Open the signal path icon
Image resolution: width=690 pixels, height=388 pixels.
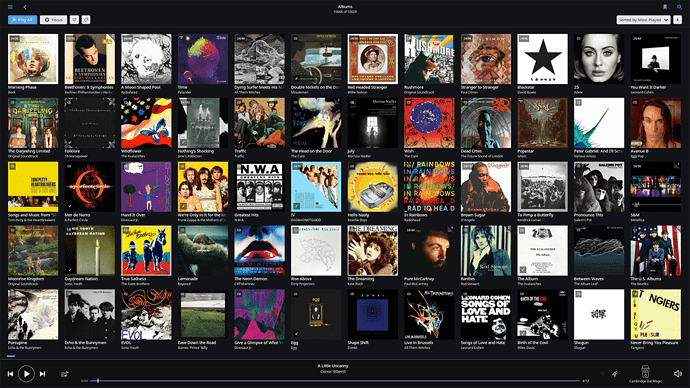coord(615,373)
